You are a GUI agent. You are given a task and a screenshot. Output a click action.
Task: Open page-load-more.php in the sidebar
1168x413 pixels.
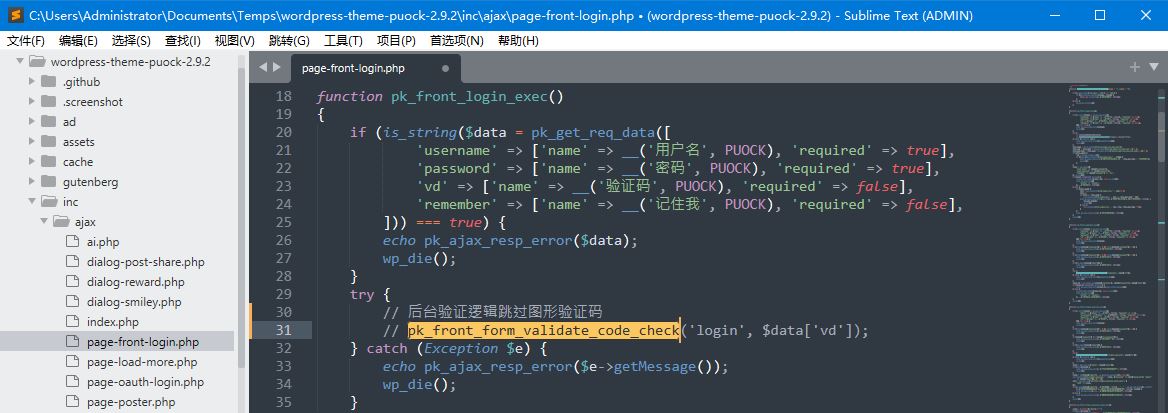[142, 362]
